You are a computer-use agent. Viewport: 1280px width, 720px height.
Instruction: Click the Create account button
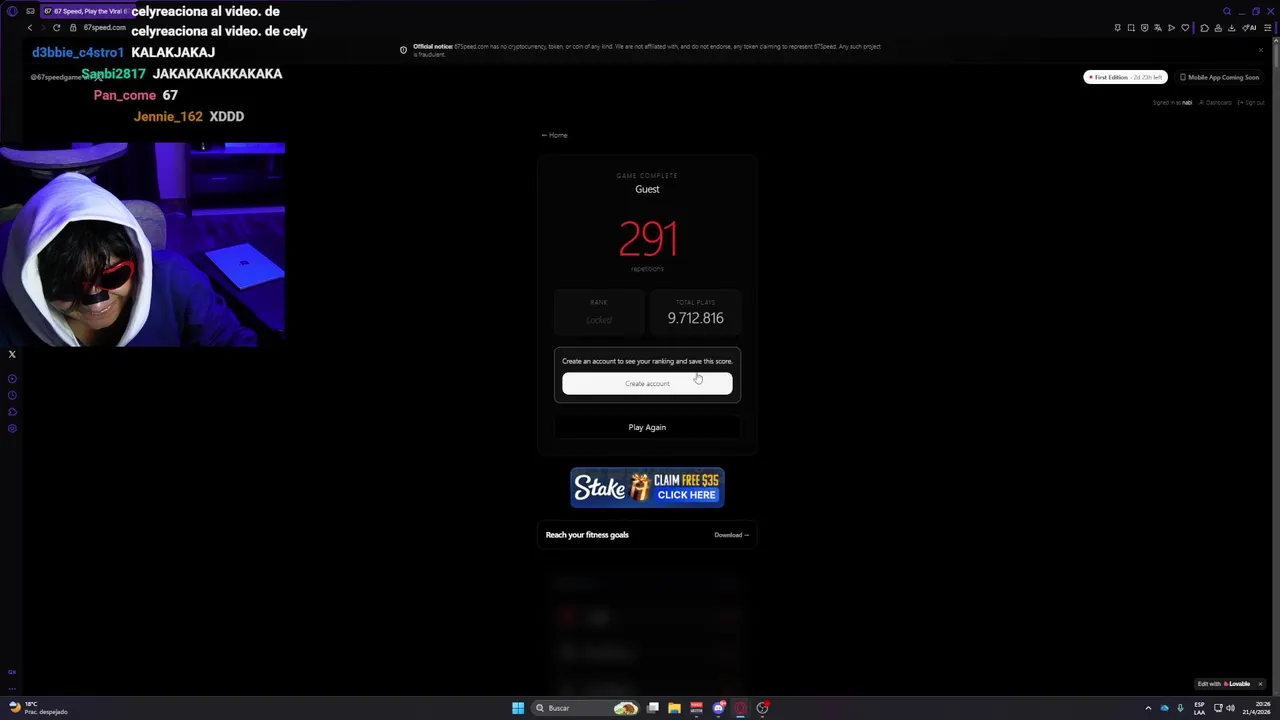tap(647, 383)
